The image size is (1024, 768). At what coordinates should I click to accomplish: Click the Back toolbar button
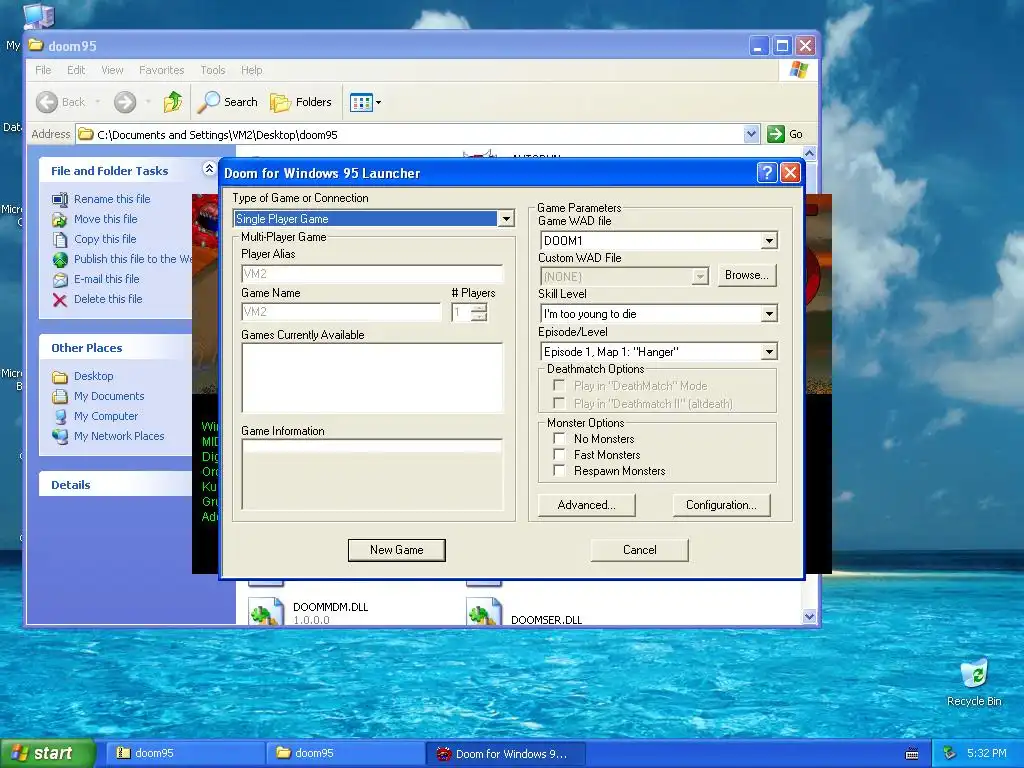coord(61,102)
